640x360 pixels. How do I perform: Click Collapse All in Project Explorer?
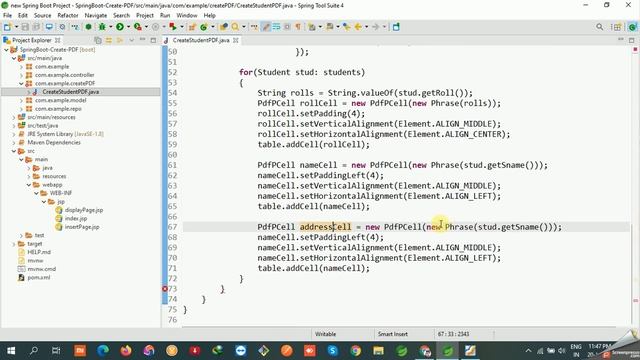[98, 40]
